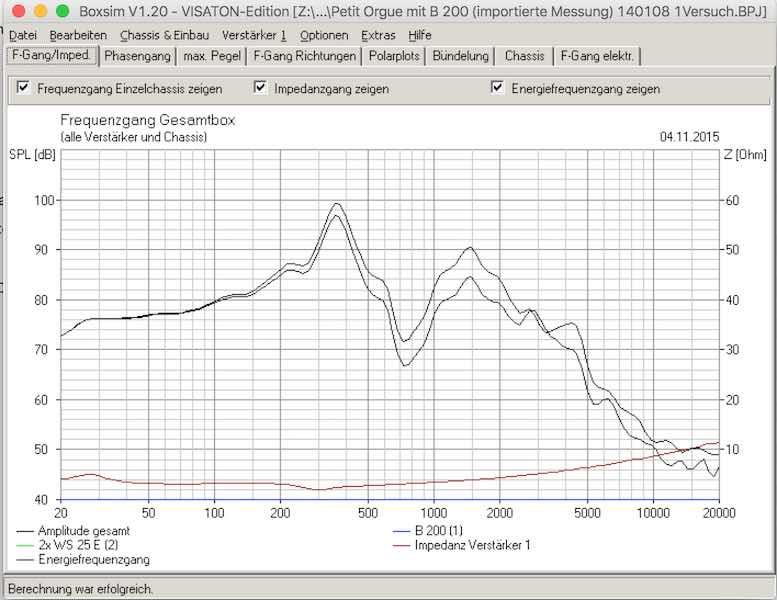The image size is (777, 600).
Task: Open the Chassis & Einbau menu
Action: [x=164, y=35]
